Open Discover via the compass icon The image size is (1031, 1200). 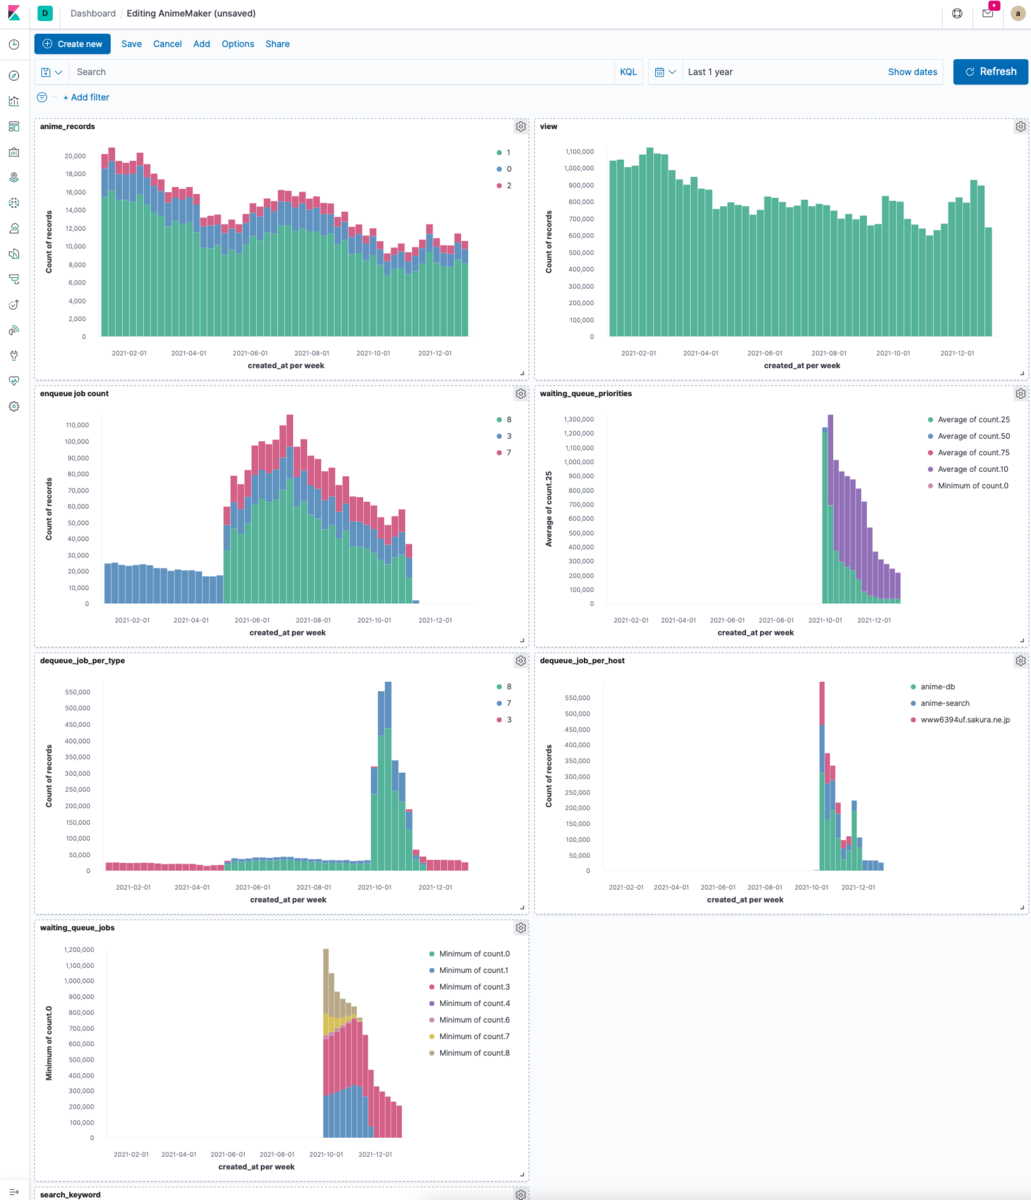[14, 76]
